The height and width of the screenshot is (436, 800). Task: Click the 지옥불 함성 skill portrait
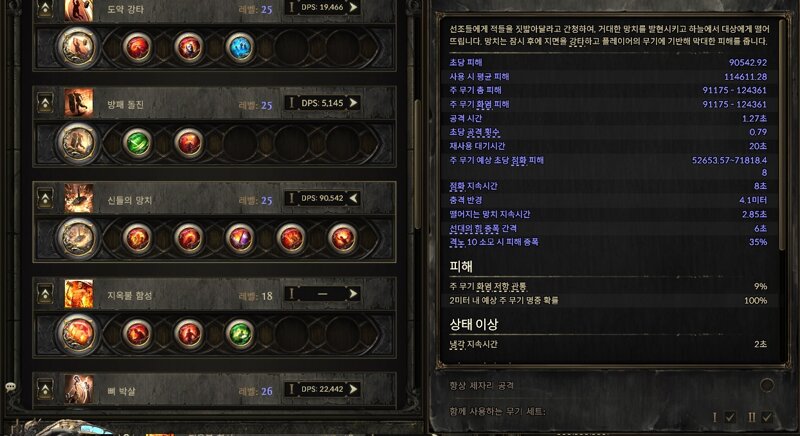point(79,294)
